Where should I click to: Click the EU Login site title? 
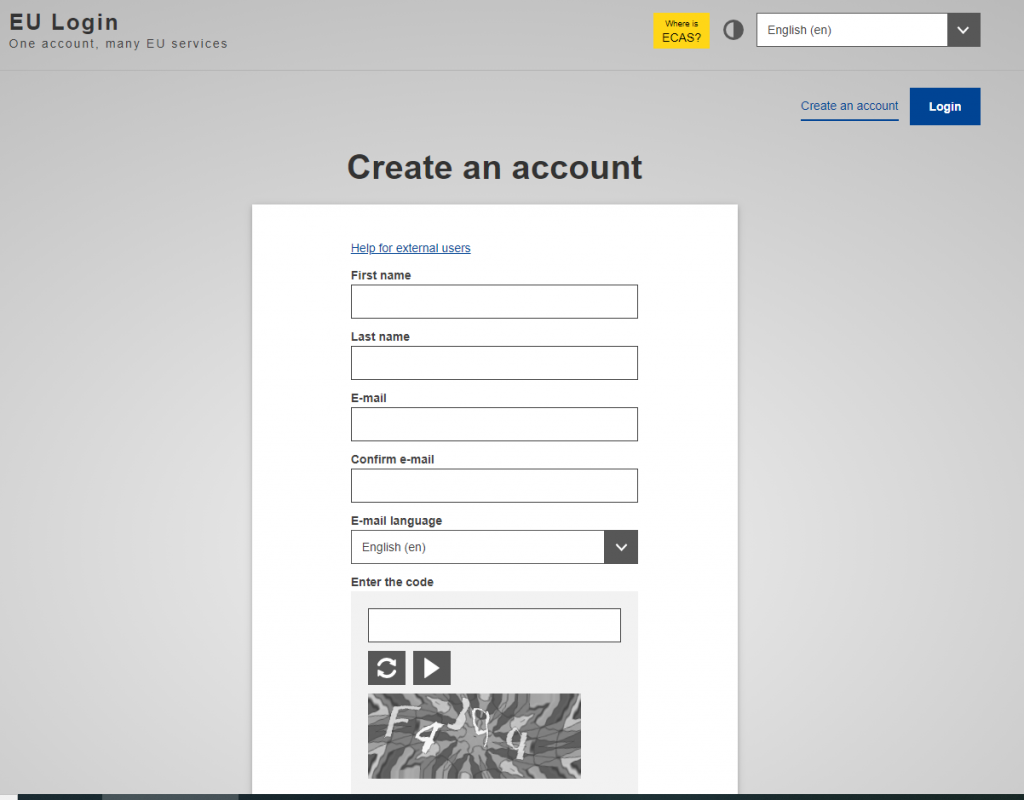(x=64, y=22)
